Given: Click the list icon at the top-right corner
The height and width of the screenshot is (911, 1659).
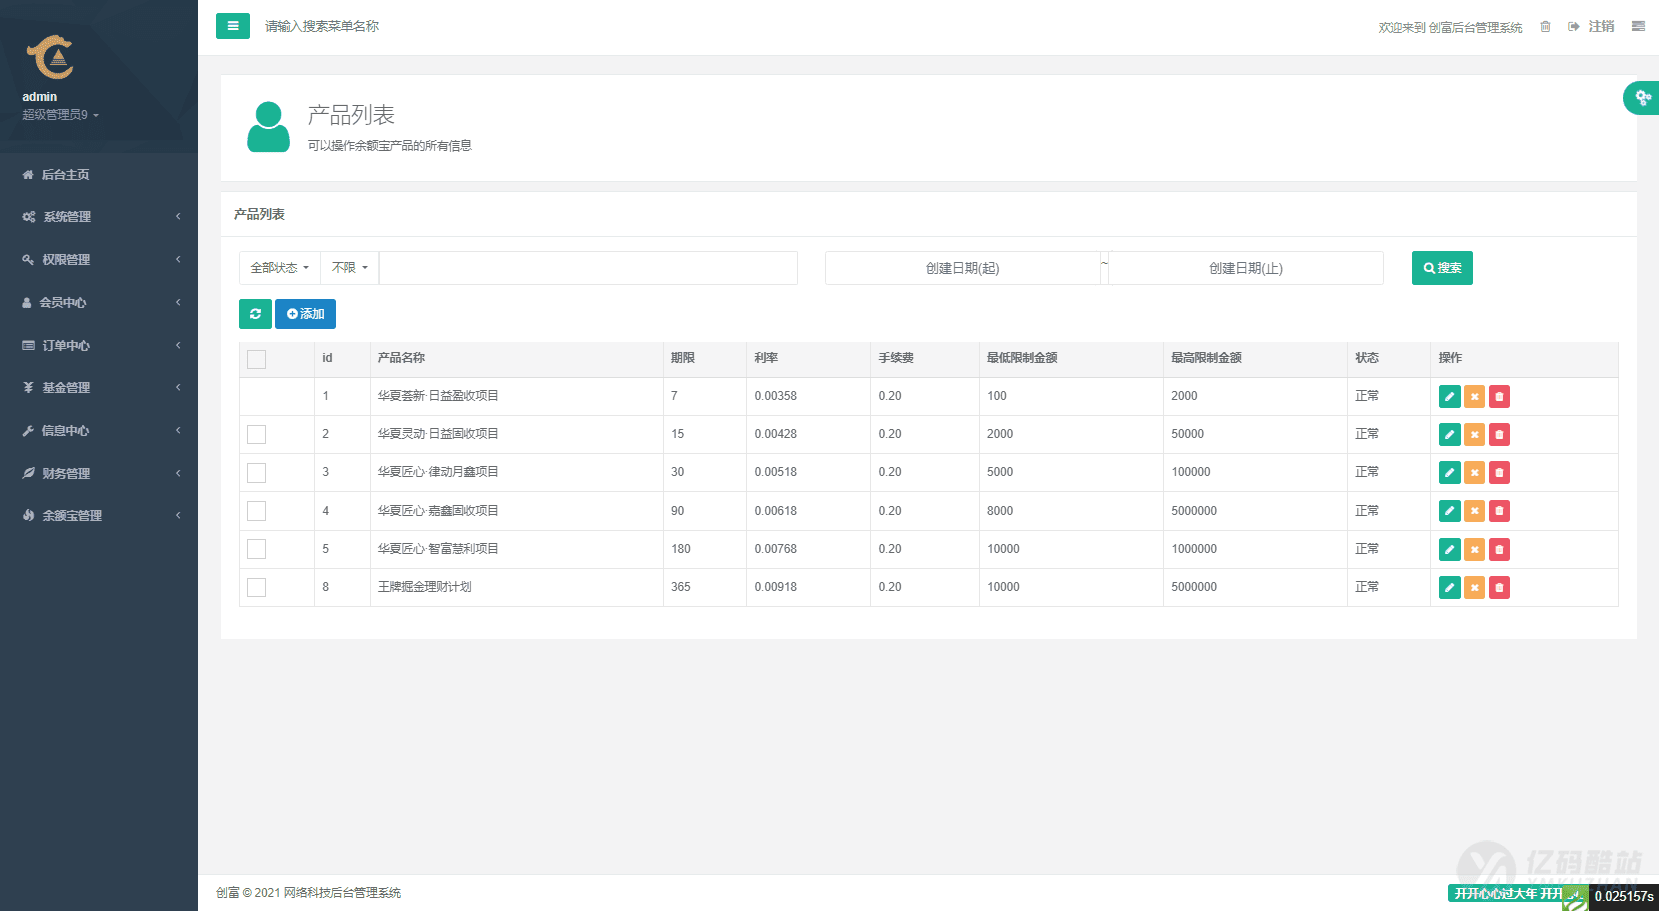Looking at the screenshot, I should click(1638, 27).
